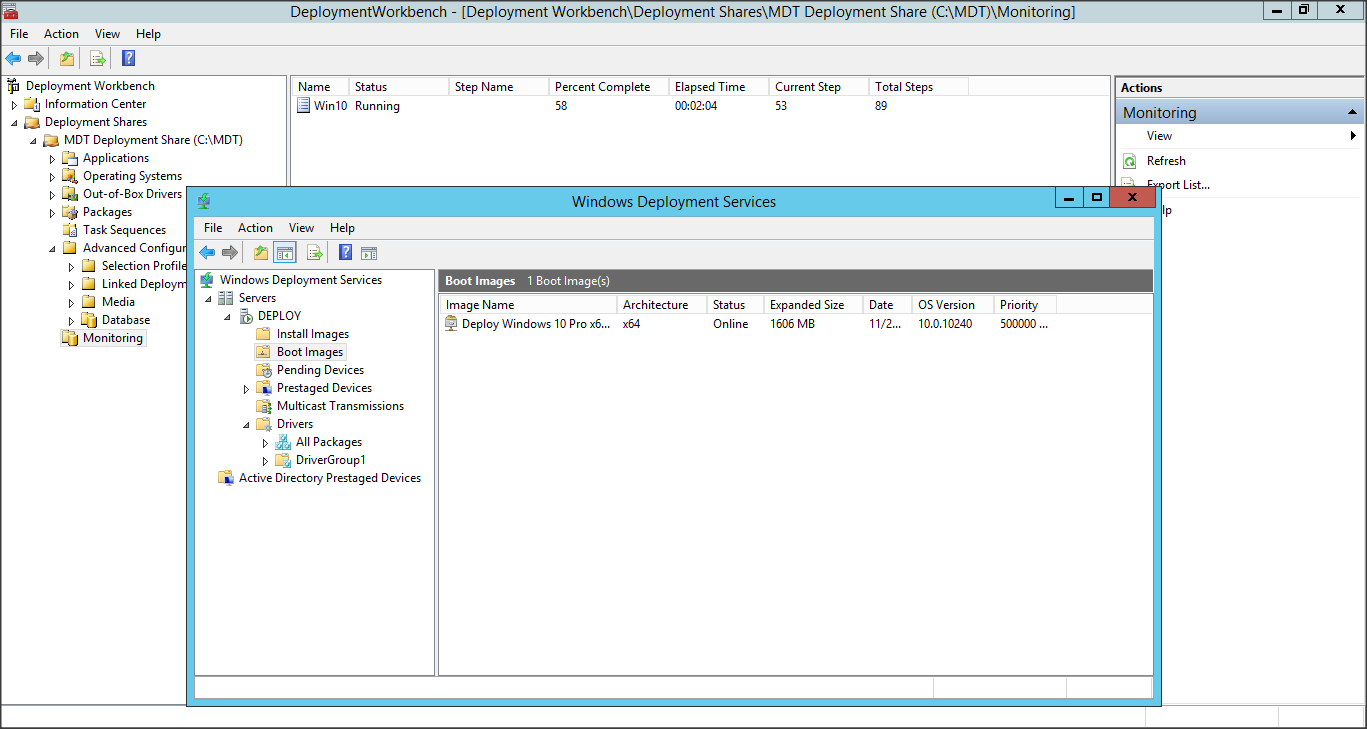Screen dimensions: 1367x729
Task: Open the View submenu in Actions pane
Action: pos(1160,136)
